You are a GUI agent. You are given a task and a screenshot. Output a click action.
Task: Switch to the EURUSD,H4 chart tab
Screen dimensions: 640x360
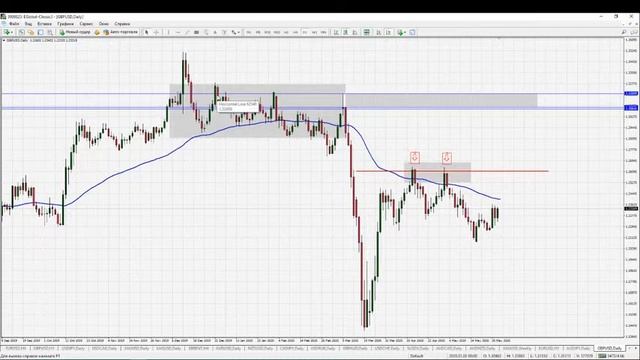coord(16,349)
